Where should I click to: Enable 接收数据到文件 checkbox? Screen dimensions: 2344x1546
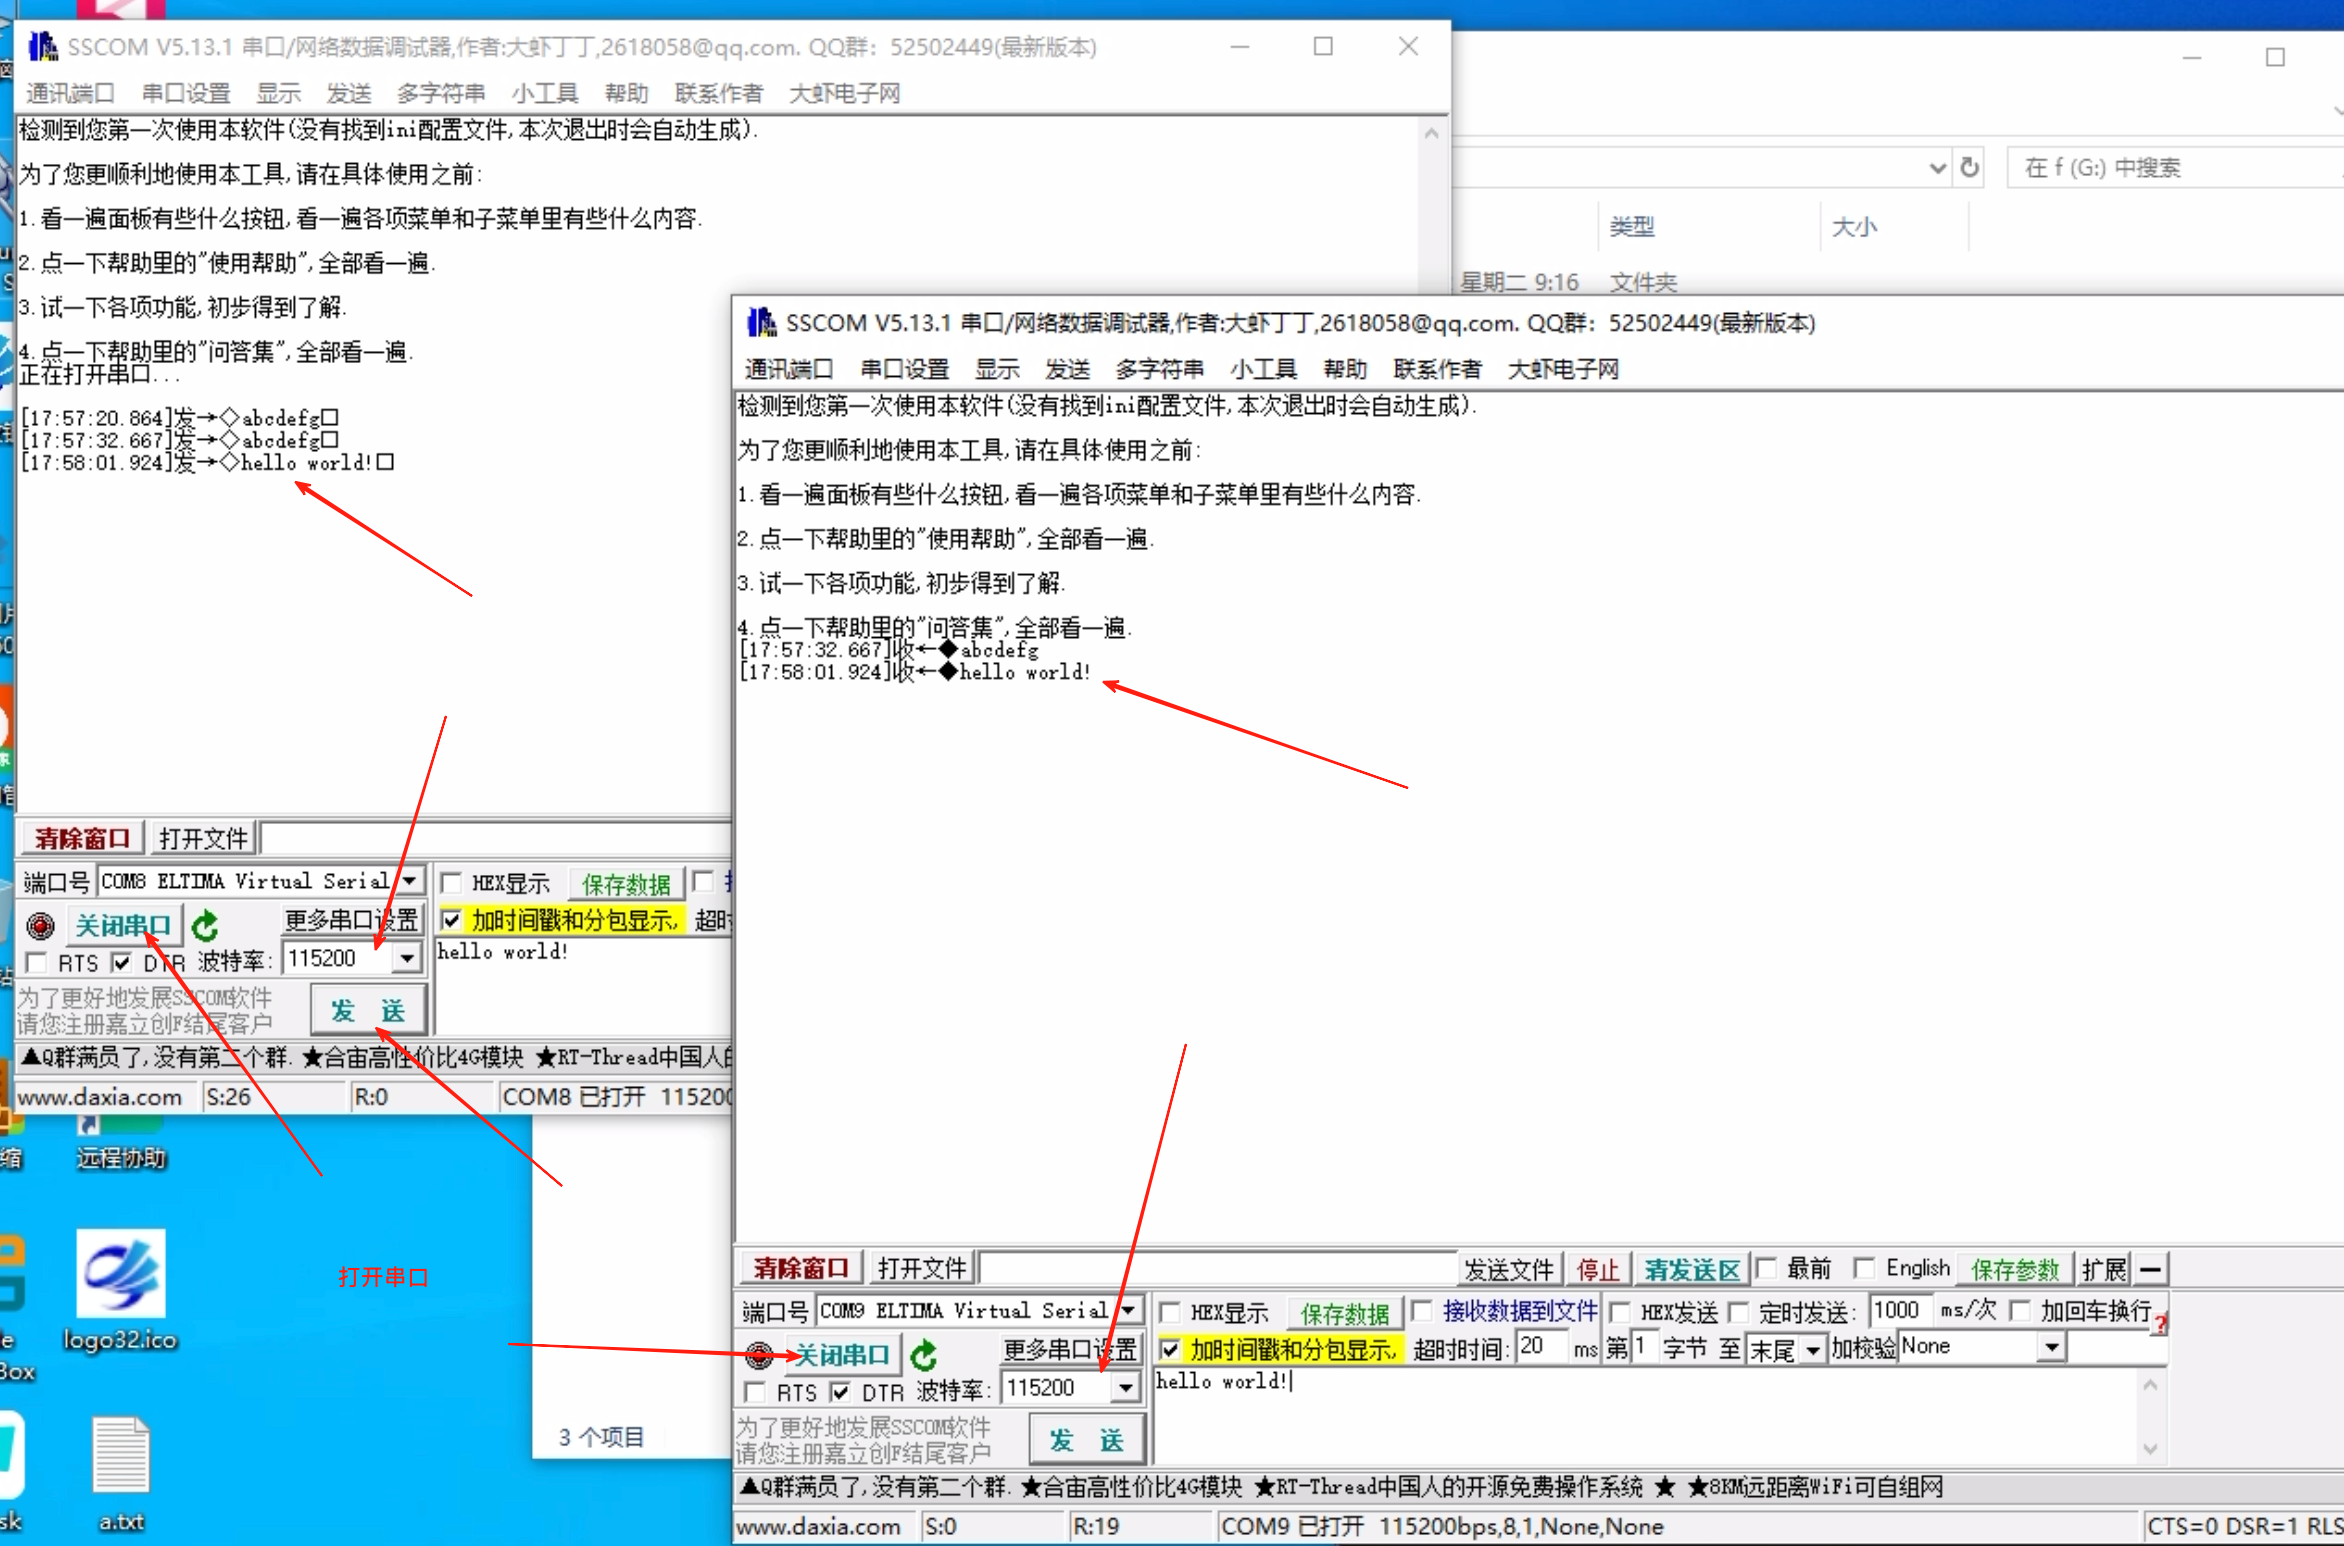[x=1422, y=1310]
